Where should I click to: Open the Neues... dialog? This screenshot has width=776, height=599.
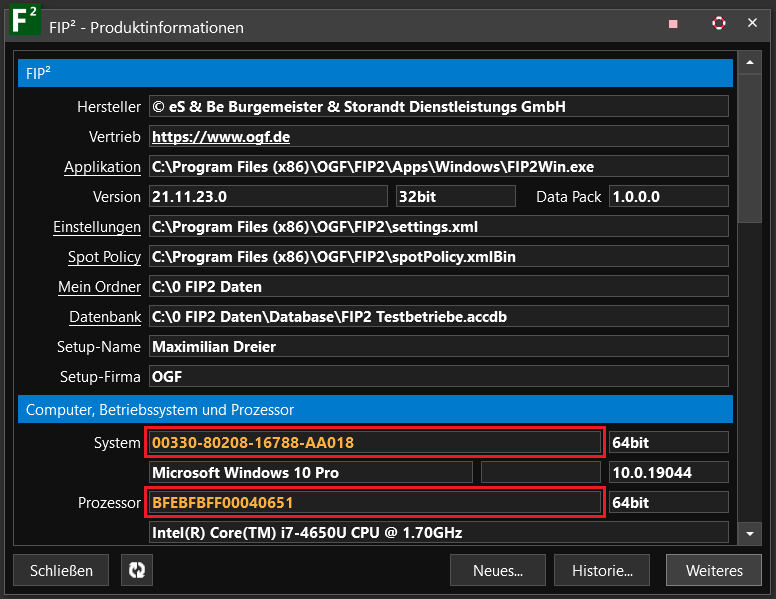pyautogui.click(x=498, y=570)
